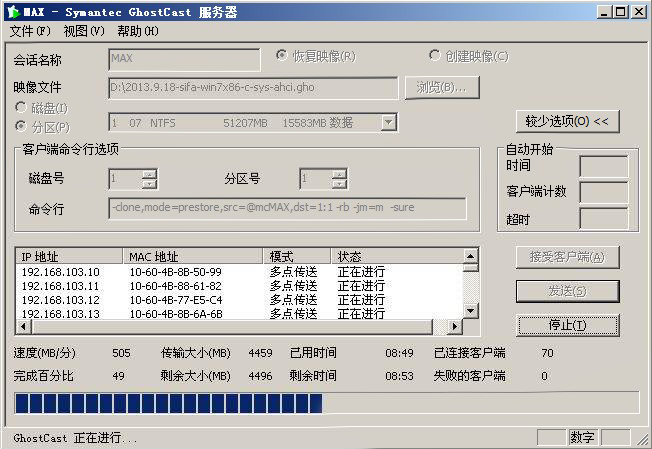Click the 剩余大小(MB) value 4496
Image resolution: width=652 pixels, height=449 pixels.
260,376
